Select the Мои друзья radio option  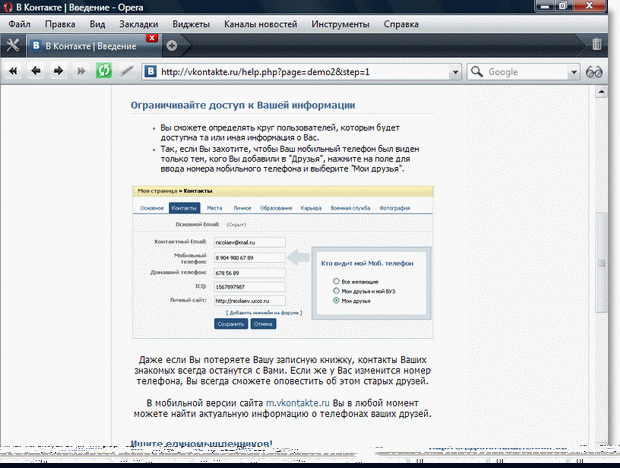[x=336, y=300]
